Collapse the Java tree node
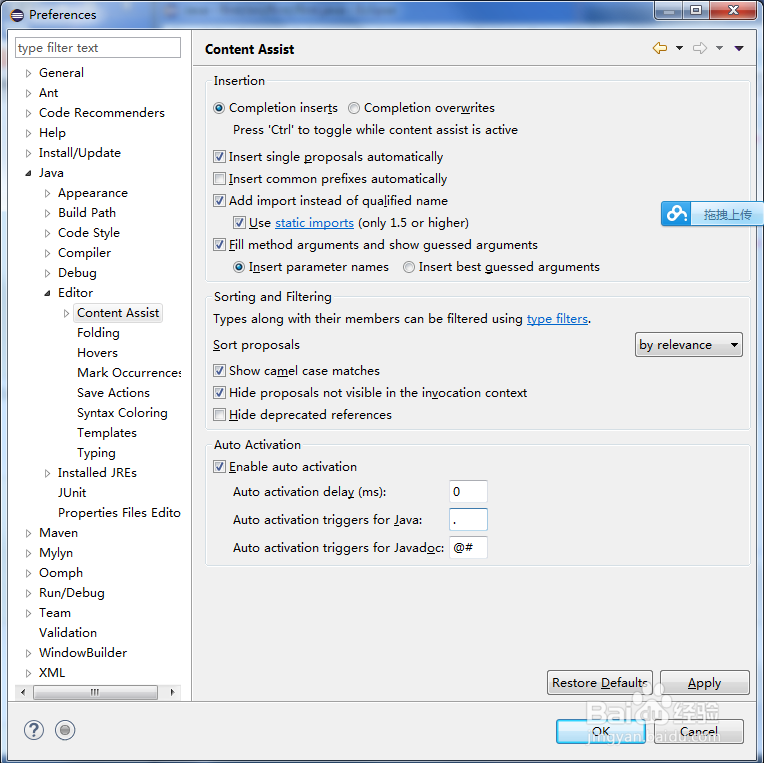Screen dimensions: 764x763 (x=28, y=173)
